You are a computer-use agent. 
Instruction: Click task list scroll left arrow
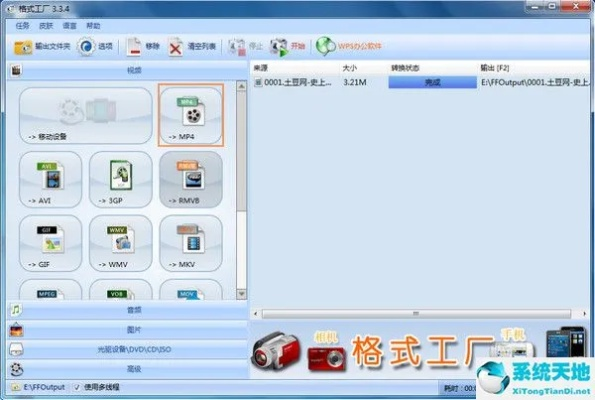tap(256, 314)
